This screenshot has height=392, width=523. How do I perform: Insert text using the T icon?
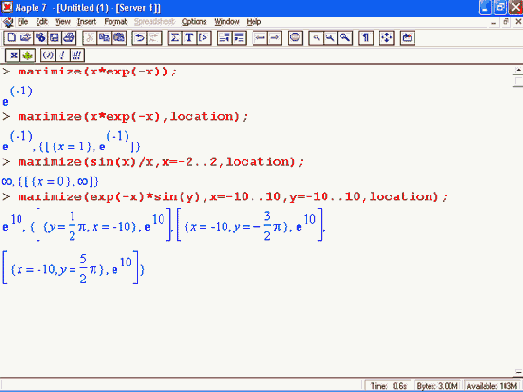point(189,38)
